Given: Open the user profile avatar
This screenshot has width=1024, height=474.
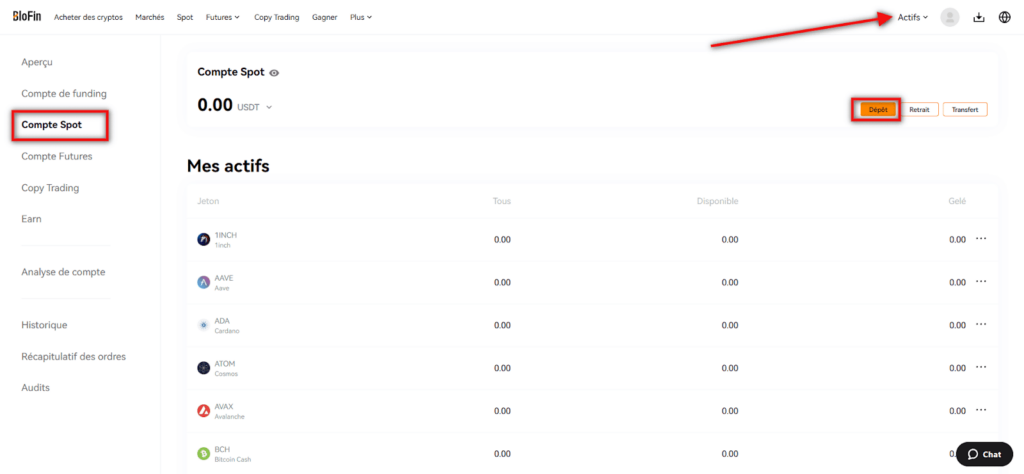Looking at the screenshot, I should (x=950, y=17).
